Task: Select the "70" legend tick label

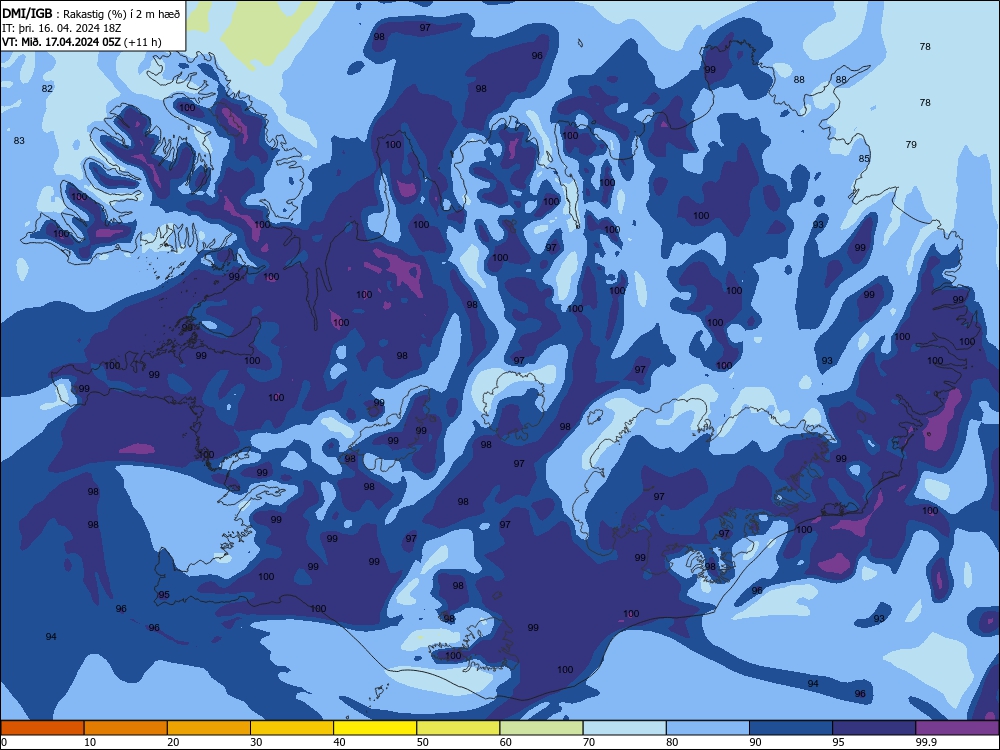Action: point(589,742)
